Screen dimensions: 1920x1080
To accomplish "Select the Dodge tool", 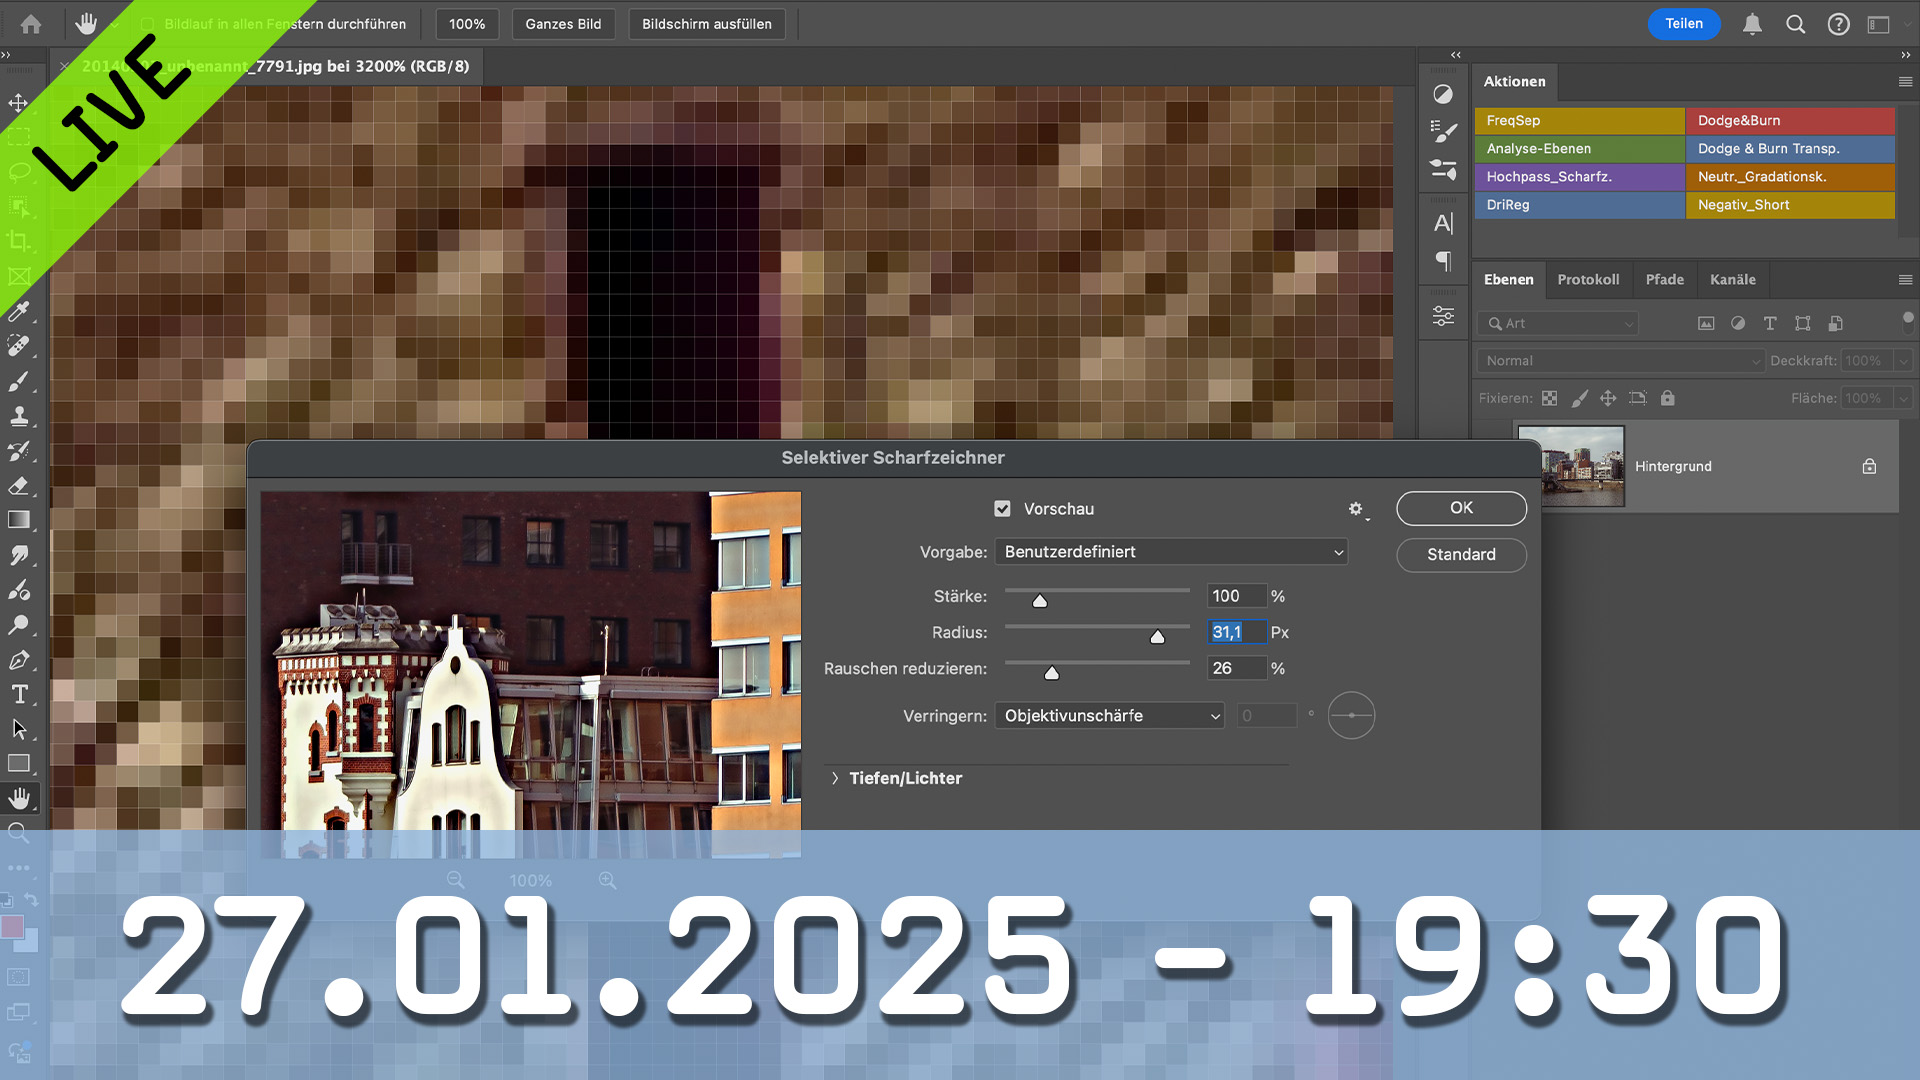I will (x=18, y=625).
